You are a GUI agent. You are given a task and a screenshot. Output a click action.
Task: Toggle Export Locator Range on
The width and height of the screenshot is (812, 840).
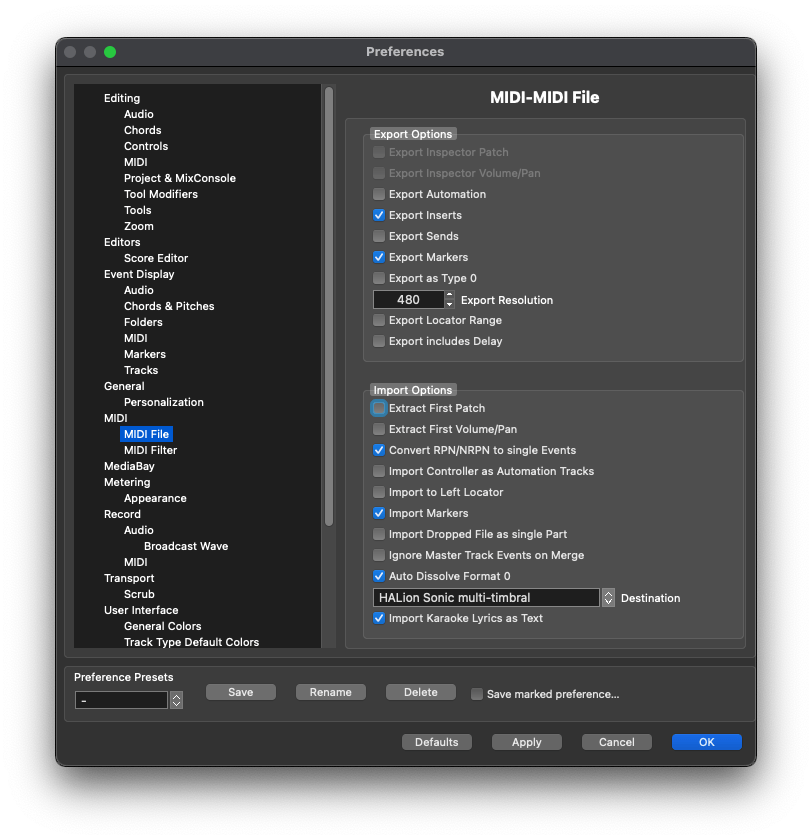point(379,320)
